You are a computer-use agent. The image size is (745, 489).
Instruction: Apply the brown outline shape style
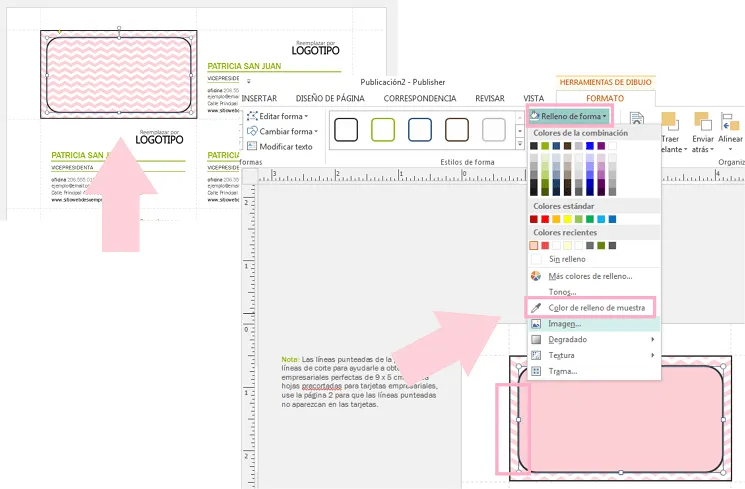(457, 130)
